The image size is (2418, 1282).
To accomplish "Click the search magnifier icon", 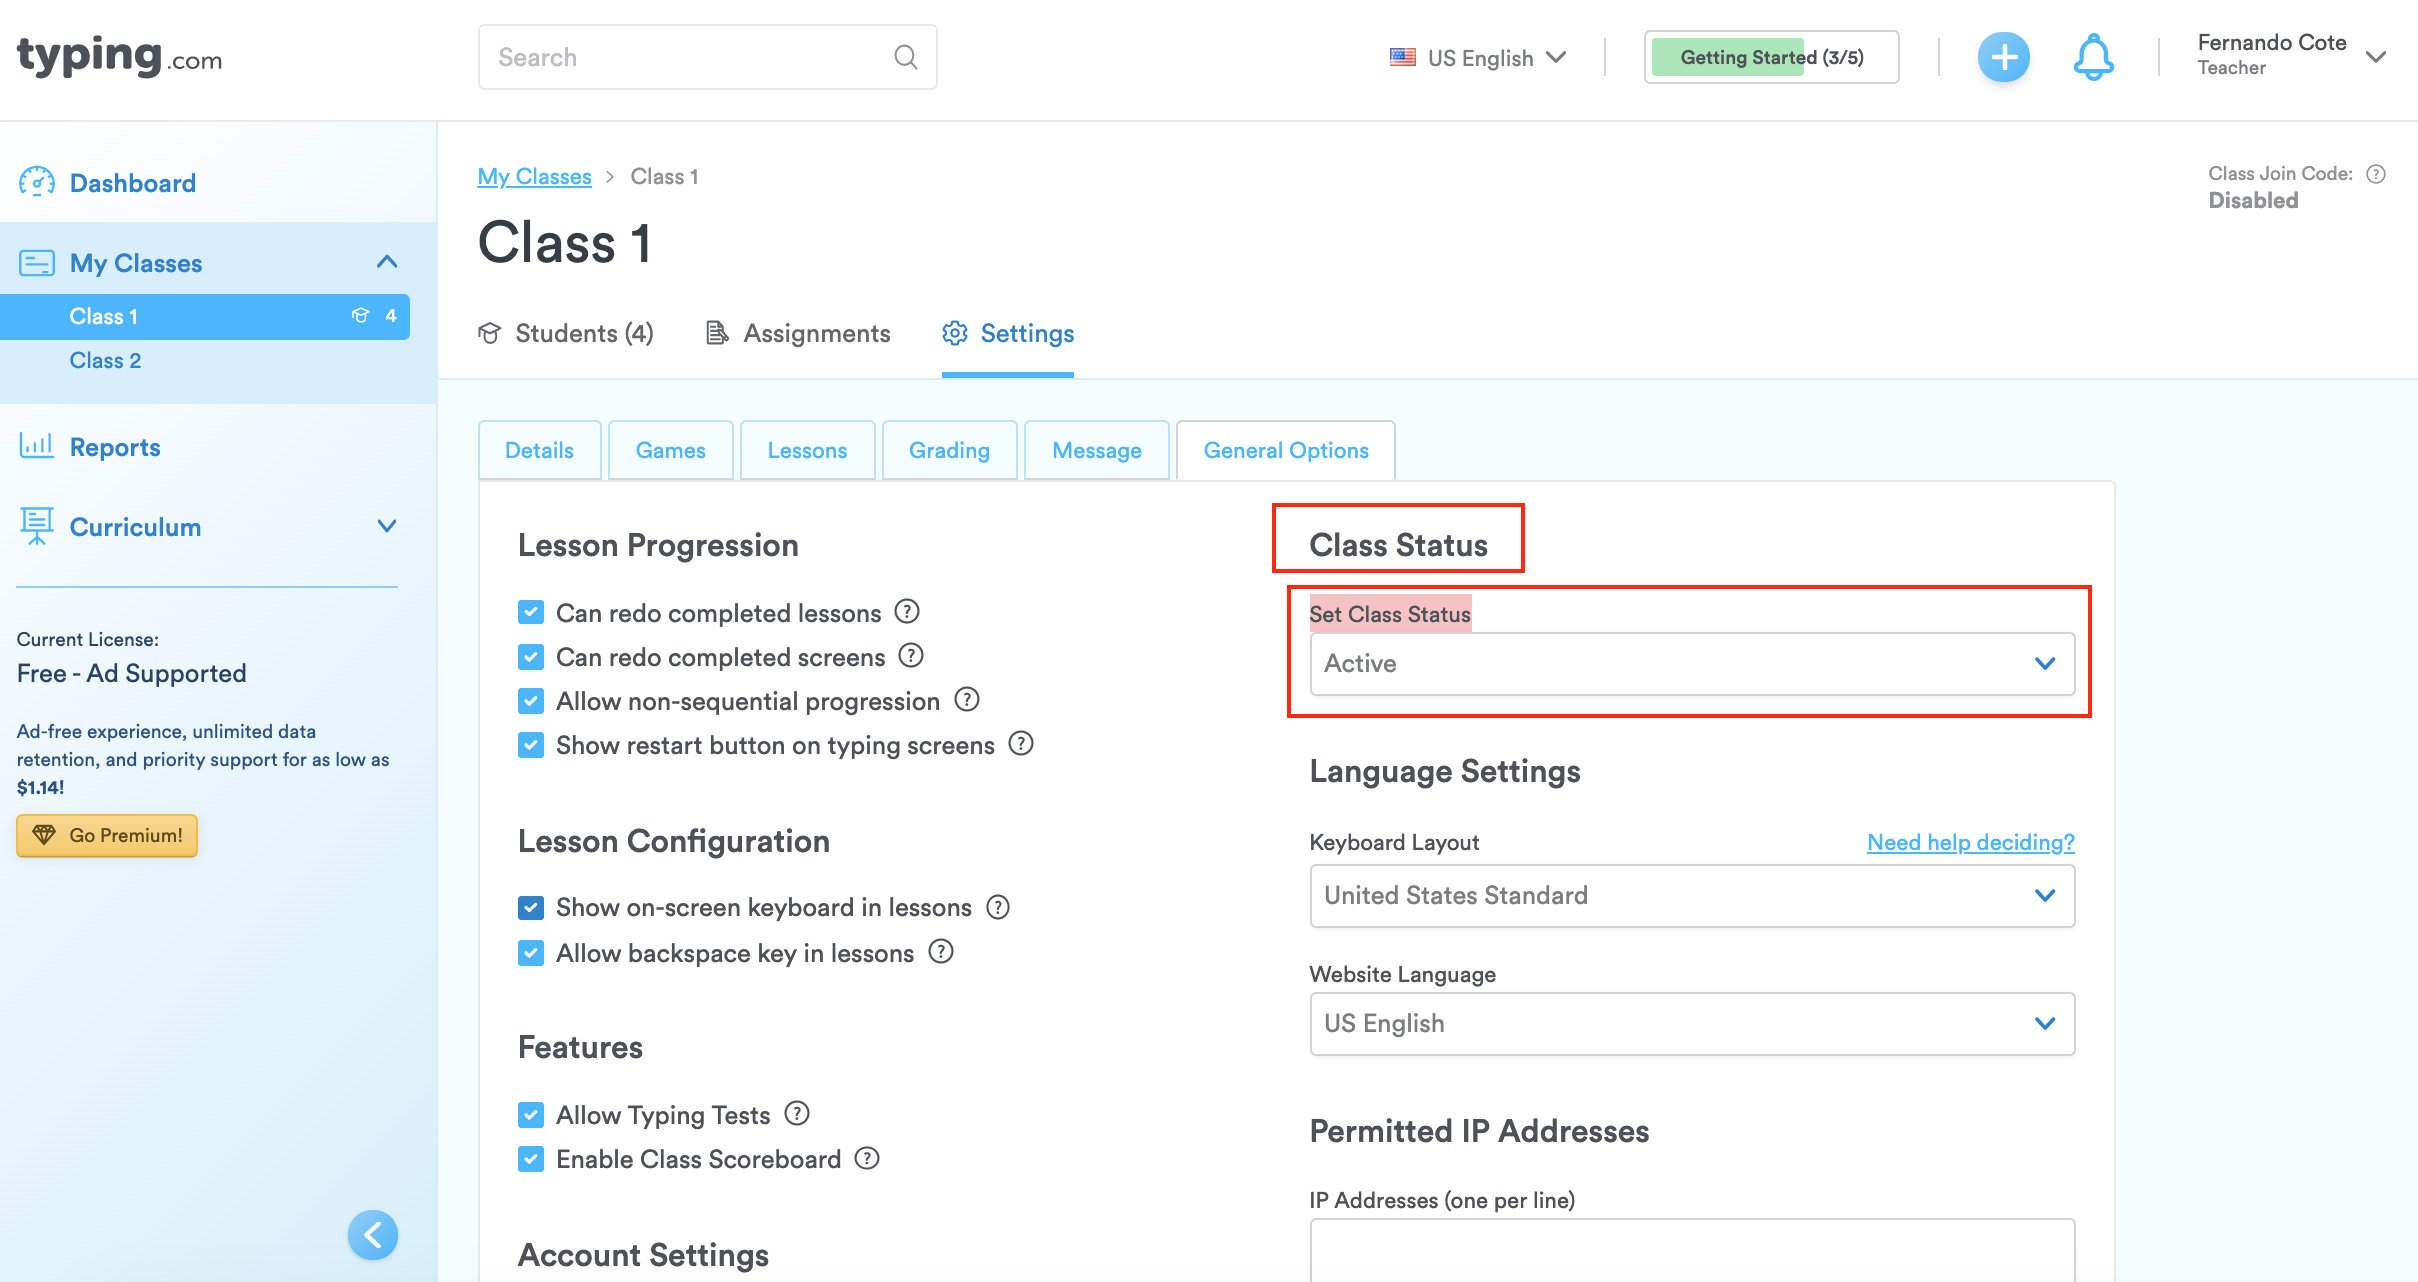I will pyautogui.click(x=905, y=57).
